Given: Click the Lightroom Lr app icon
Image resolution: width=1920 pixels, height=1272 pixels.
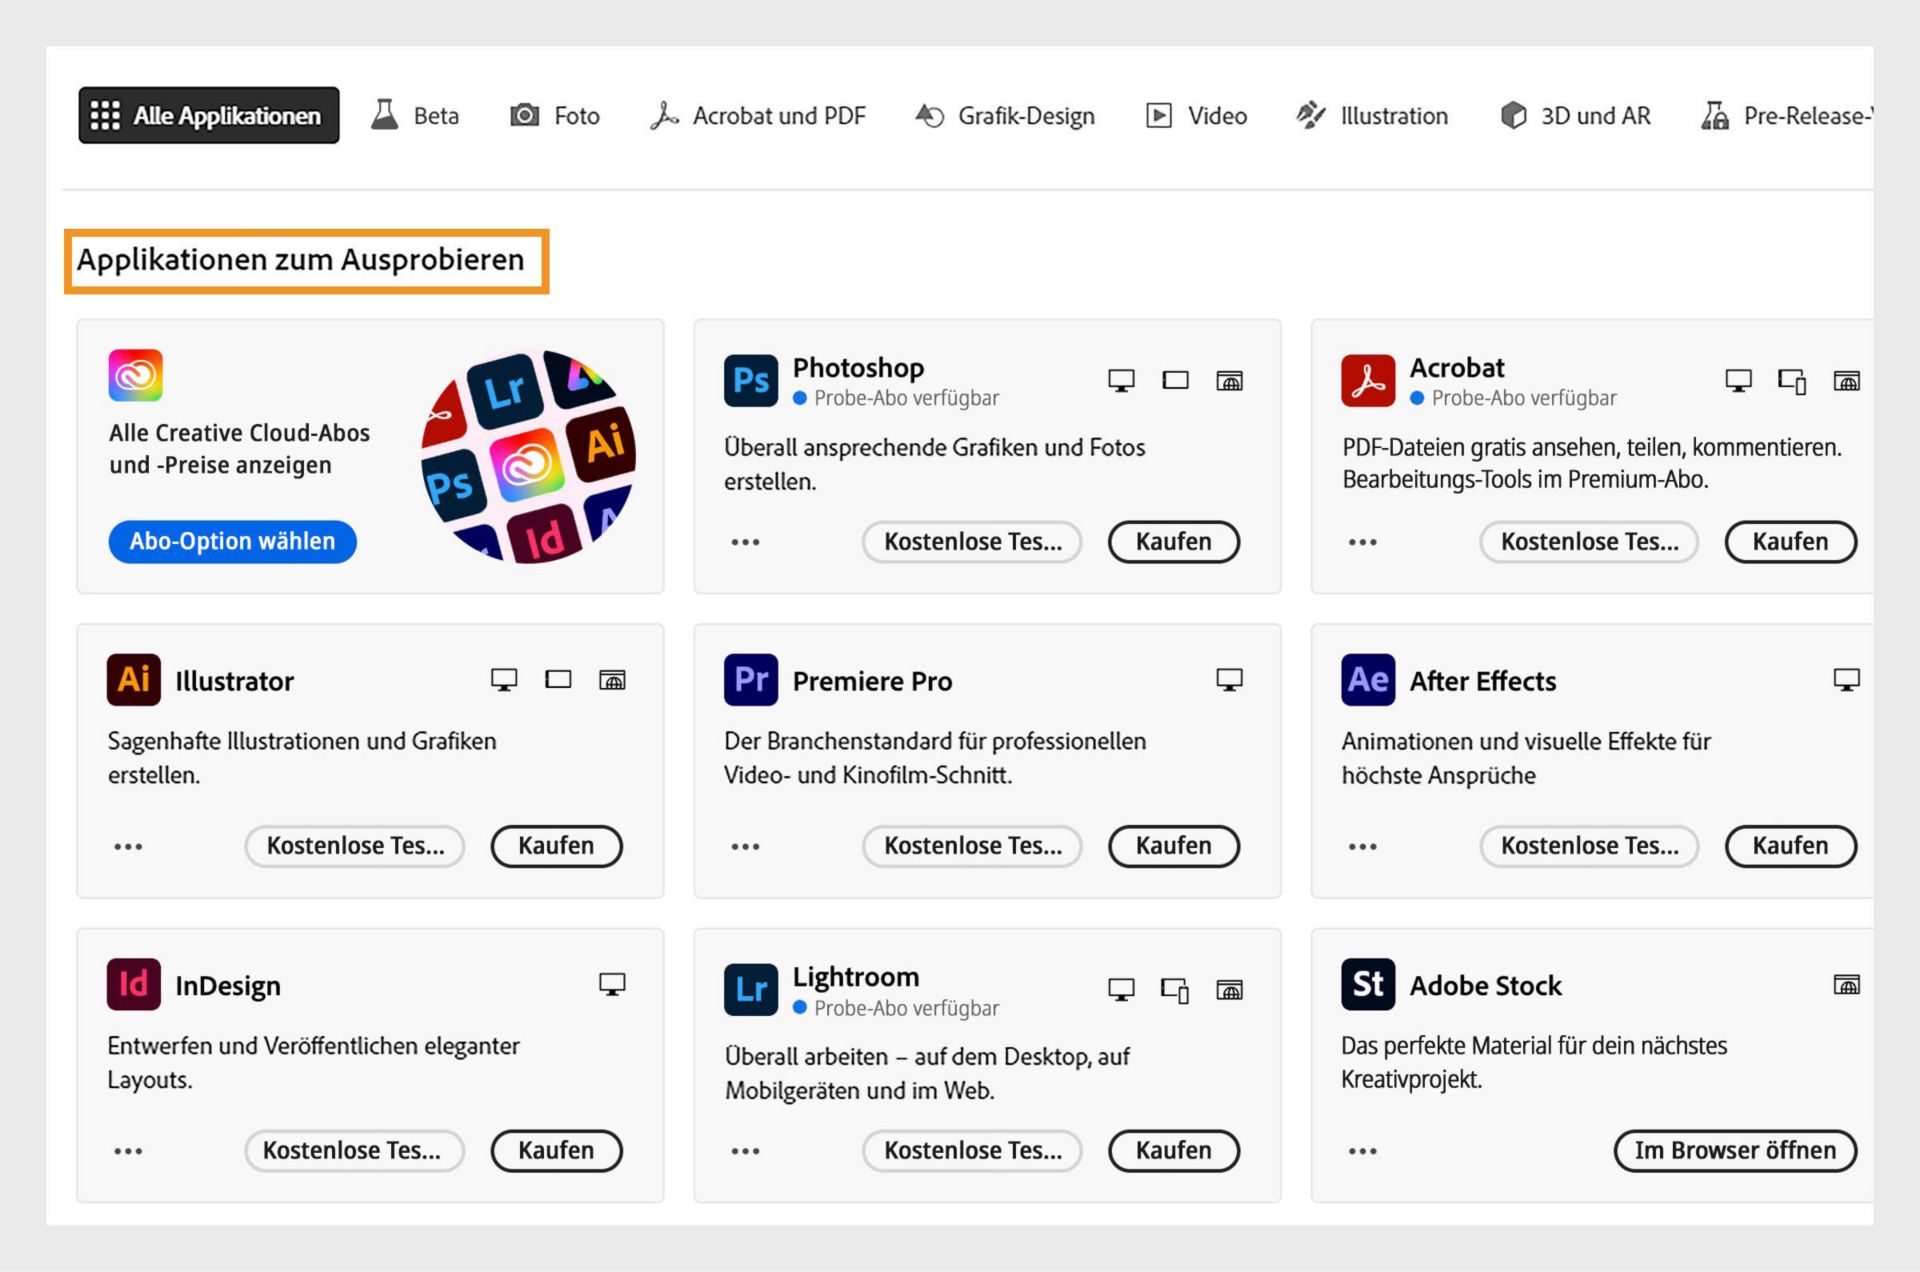Looking at the screenshot, I should [751, 989].
